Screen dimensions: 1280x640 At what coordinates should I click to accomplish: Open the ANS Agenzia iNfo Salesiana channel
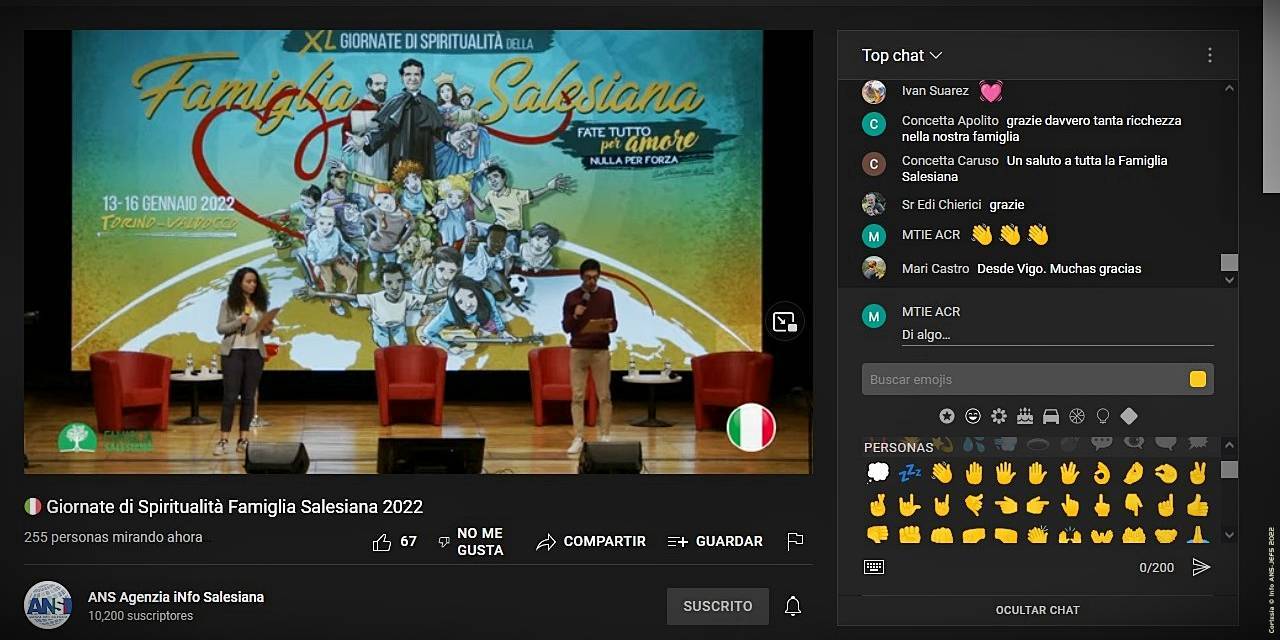176,597
